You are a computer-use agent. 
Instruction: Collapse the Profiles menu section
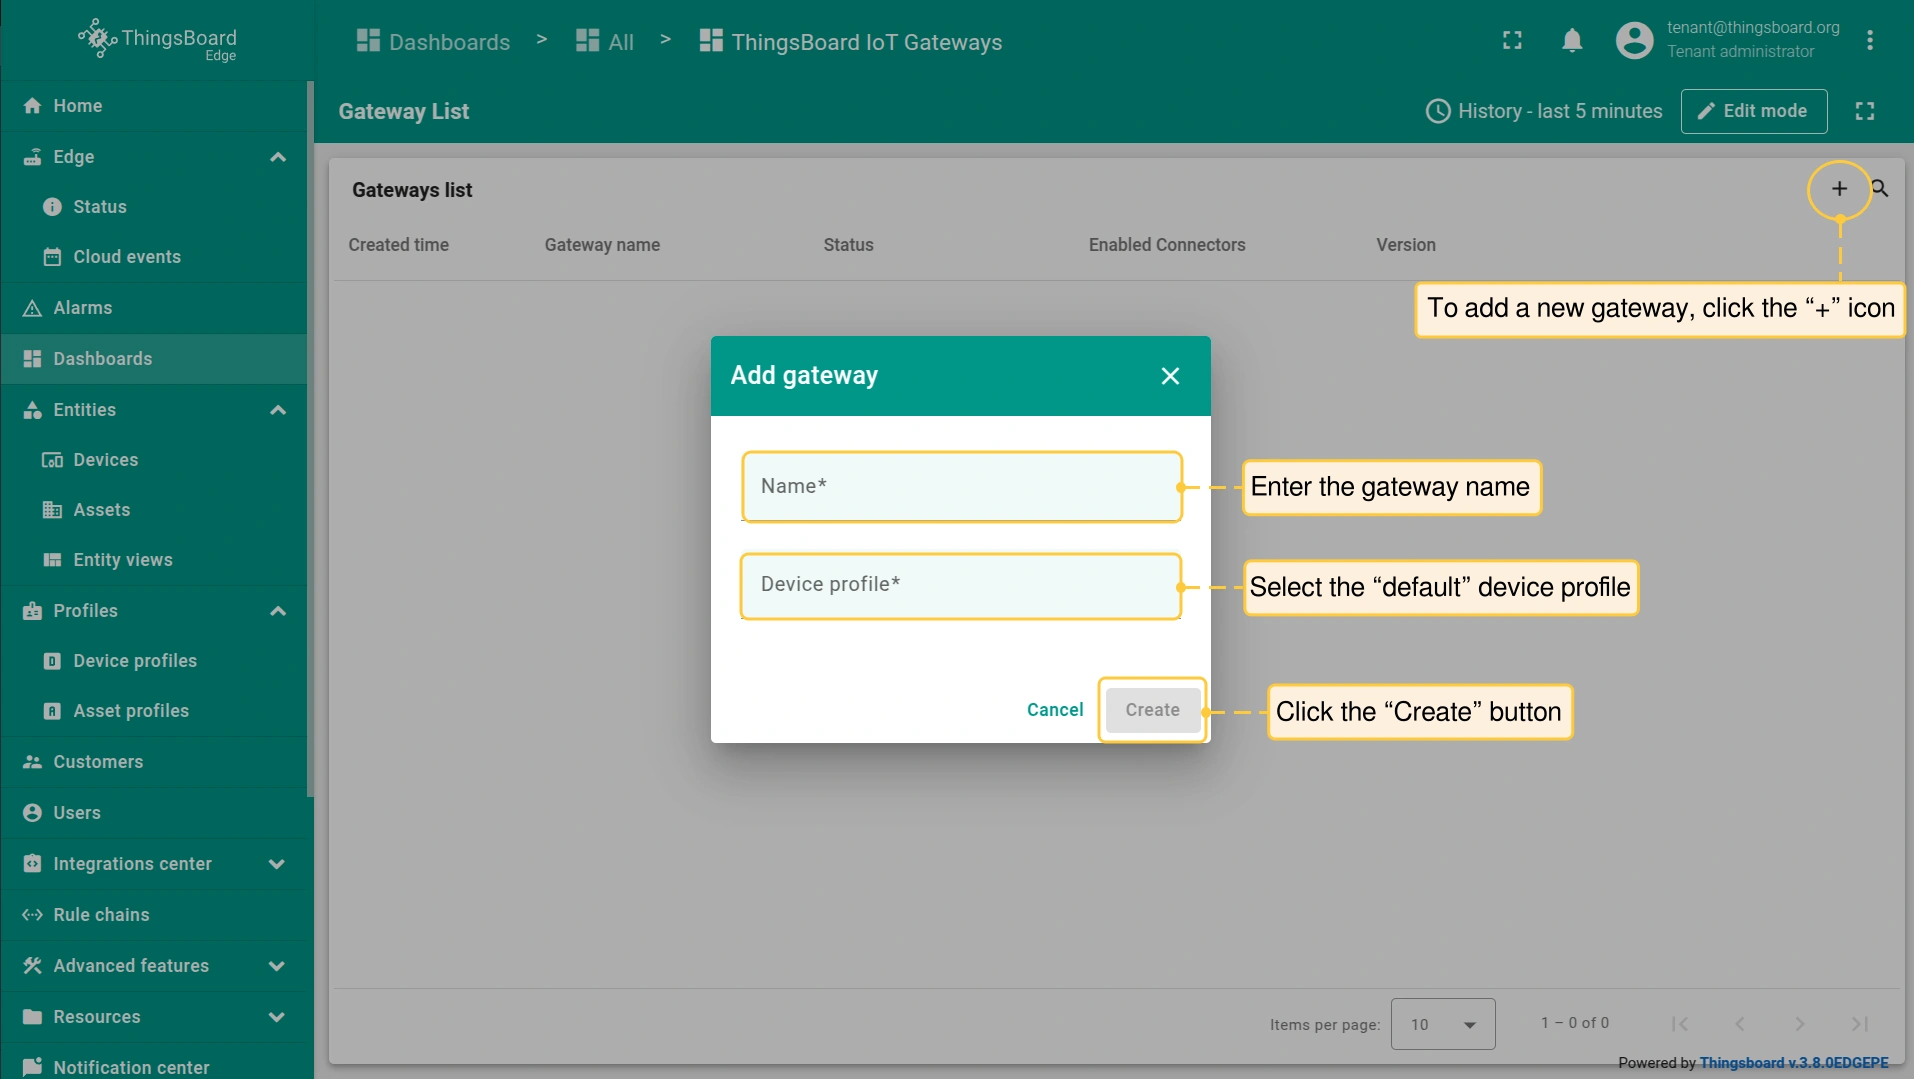[x=278, y=611]
